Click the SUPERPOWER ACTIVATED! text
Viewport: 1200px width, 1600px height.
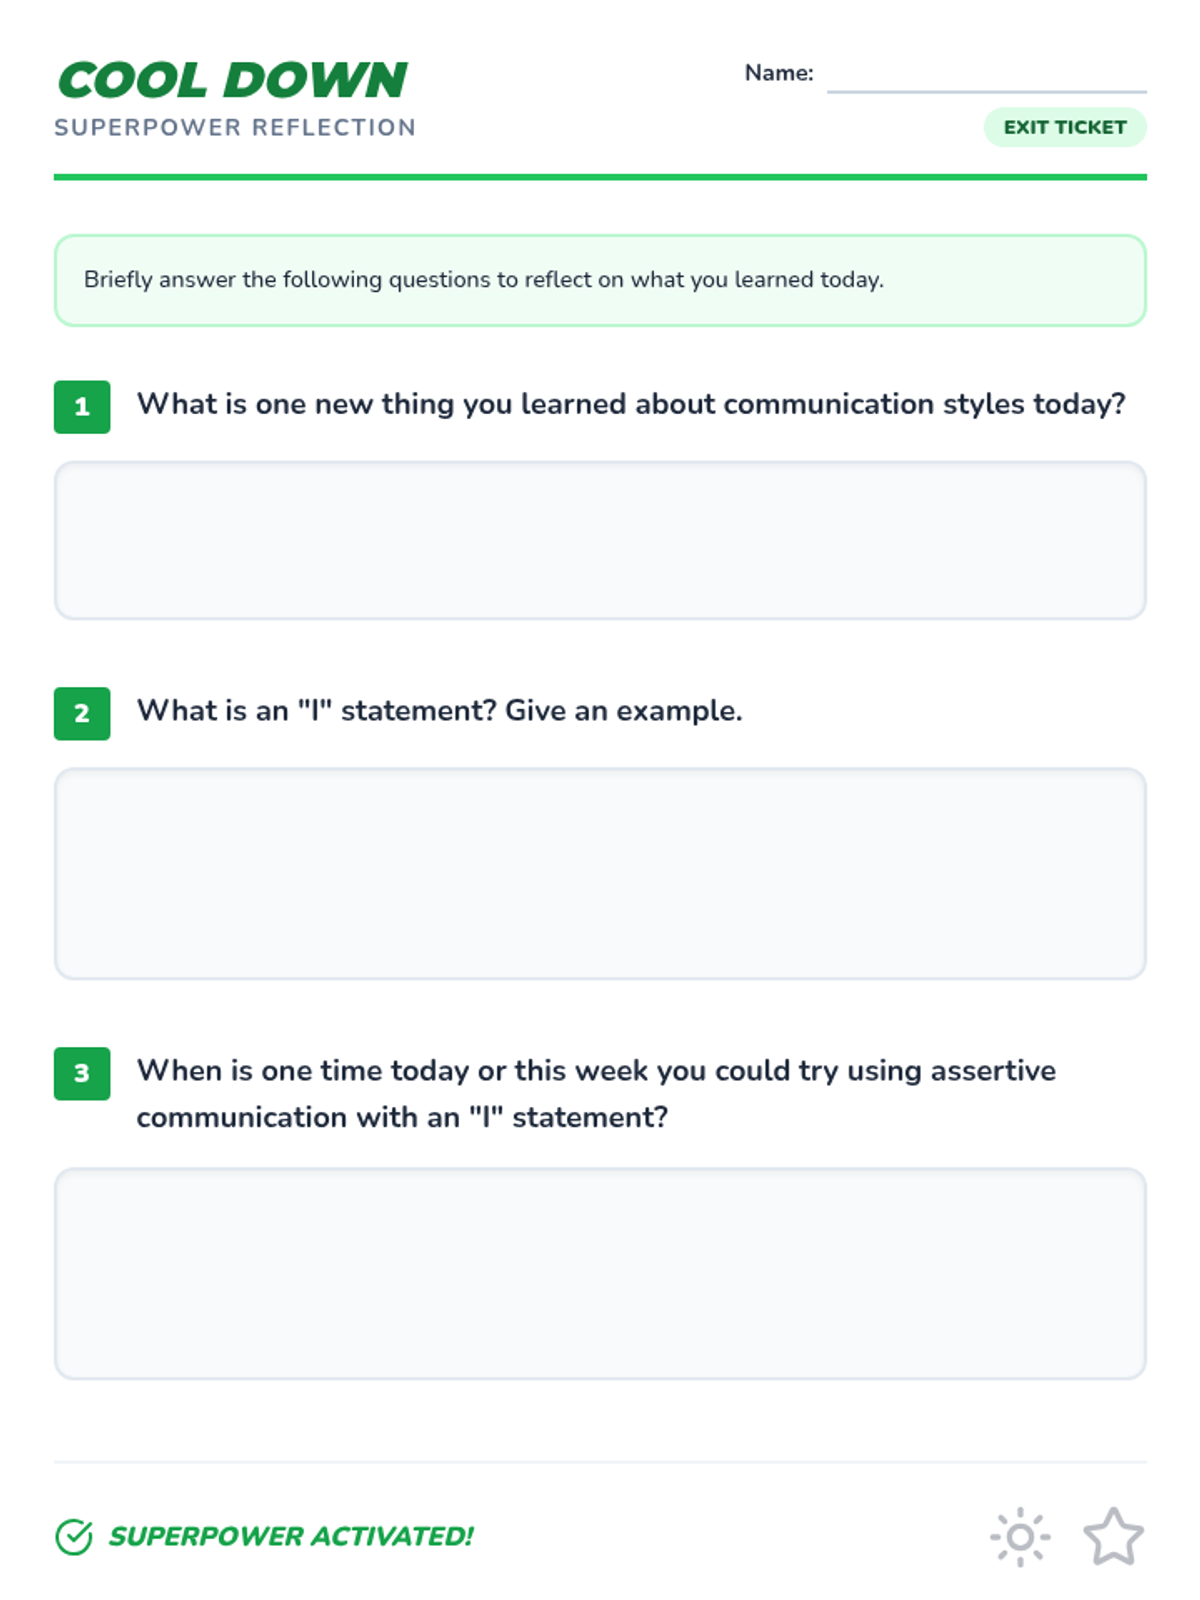pos(291,1536)
